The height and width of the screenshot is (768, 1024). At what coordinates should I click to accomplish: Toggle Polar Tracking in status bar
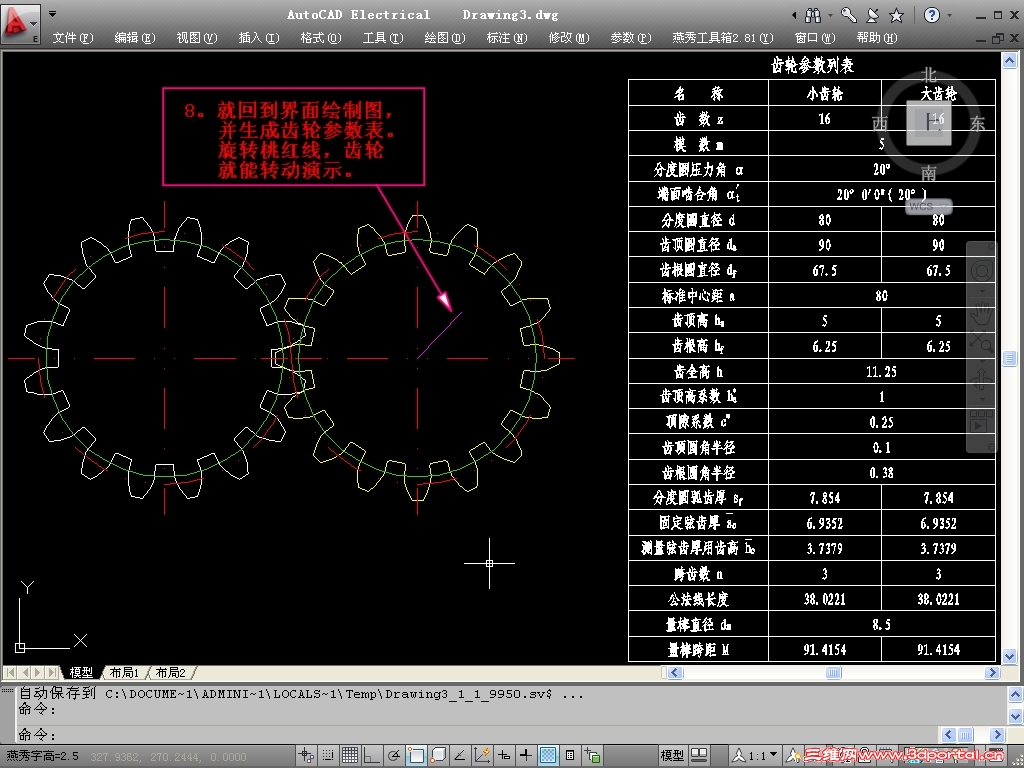coord(394,756)
